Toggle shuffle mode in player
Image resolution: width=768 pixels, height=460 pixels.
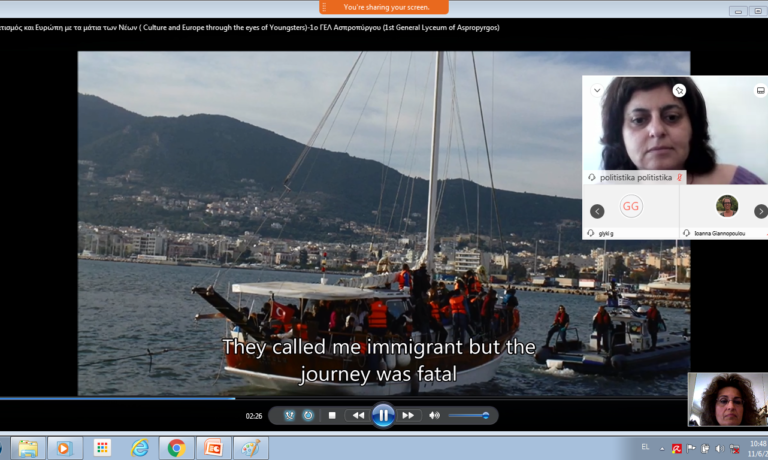(x=289, y=415)
